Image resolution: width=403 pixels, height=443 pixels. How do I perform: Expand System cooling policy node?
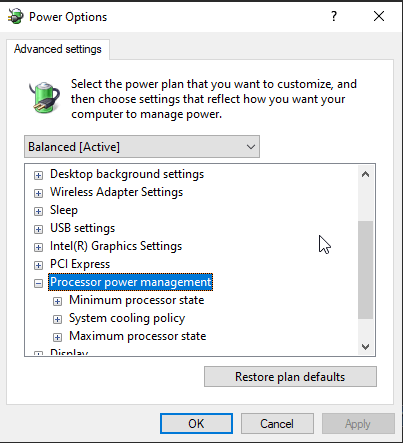[x=57, y=319]
